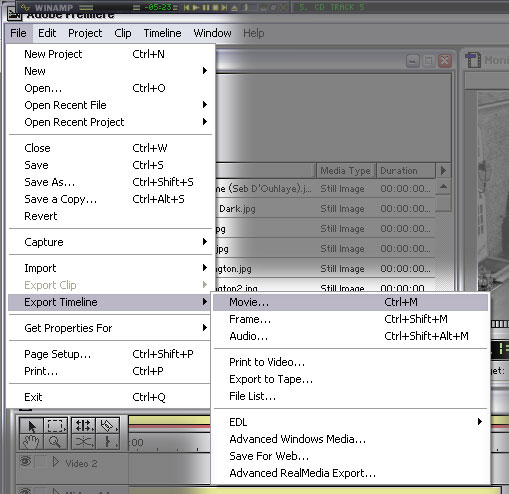Viewport: 509px width, 494px height.
Task: Skip to next track in Winamp
Action: point(224,7)
